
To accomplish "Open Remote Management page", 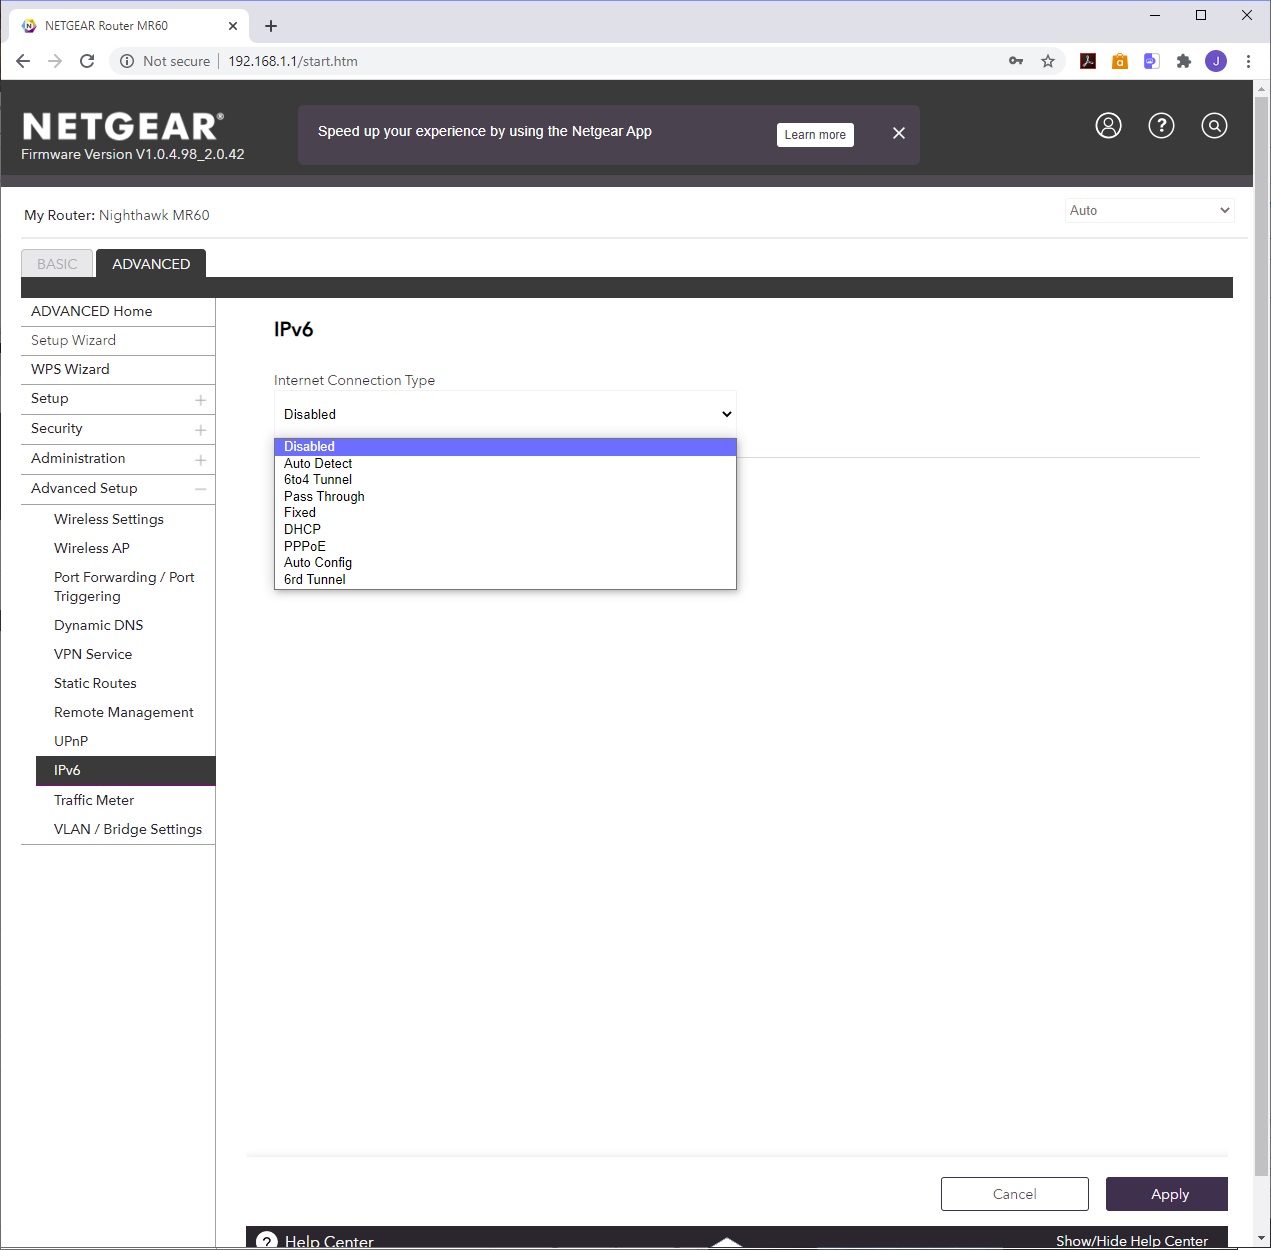I will (x=126, y=712).
